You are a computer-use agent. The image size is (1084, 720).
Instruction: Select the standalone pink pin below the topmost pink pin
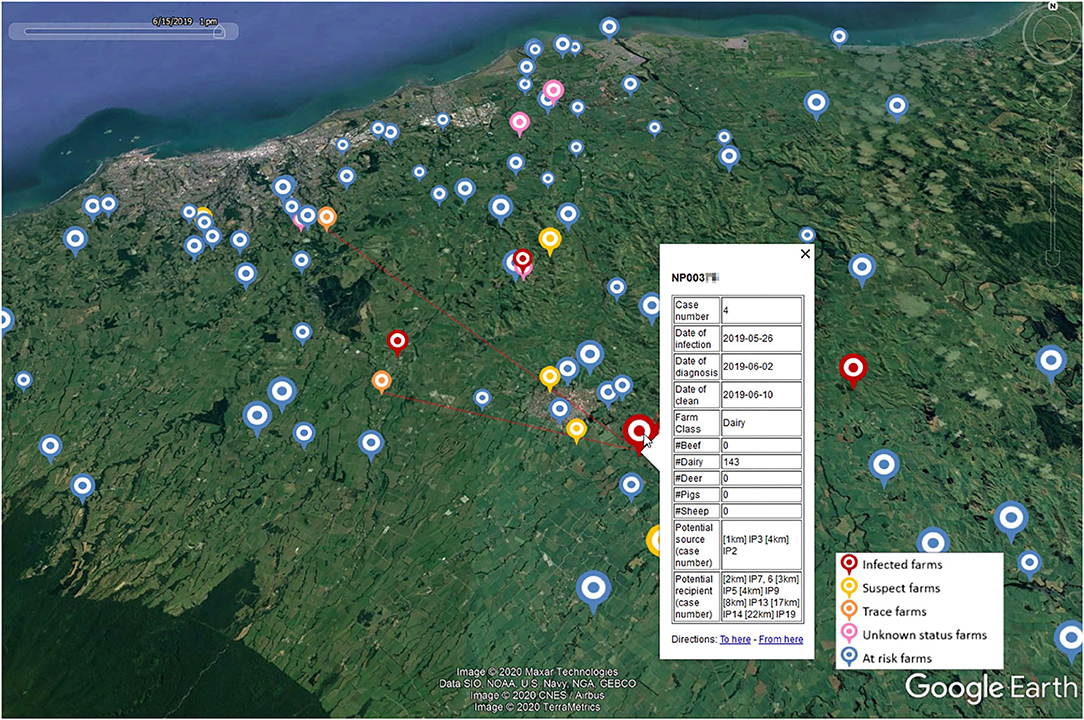coord(519,124)
